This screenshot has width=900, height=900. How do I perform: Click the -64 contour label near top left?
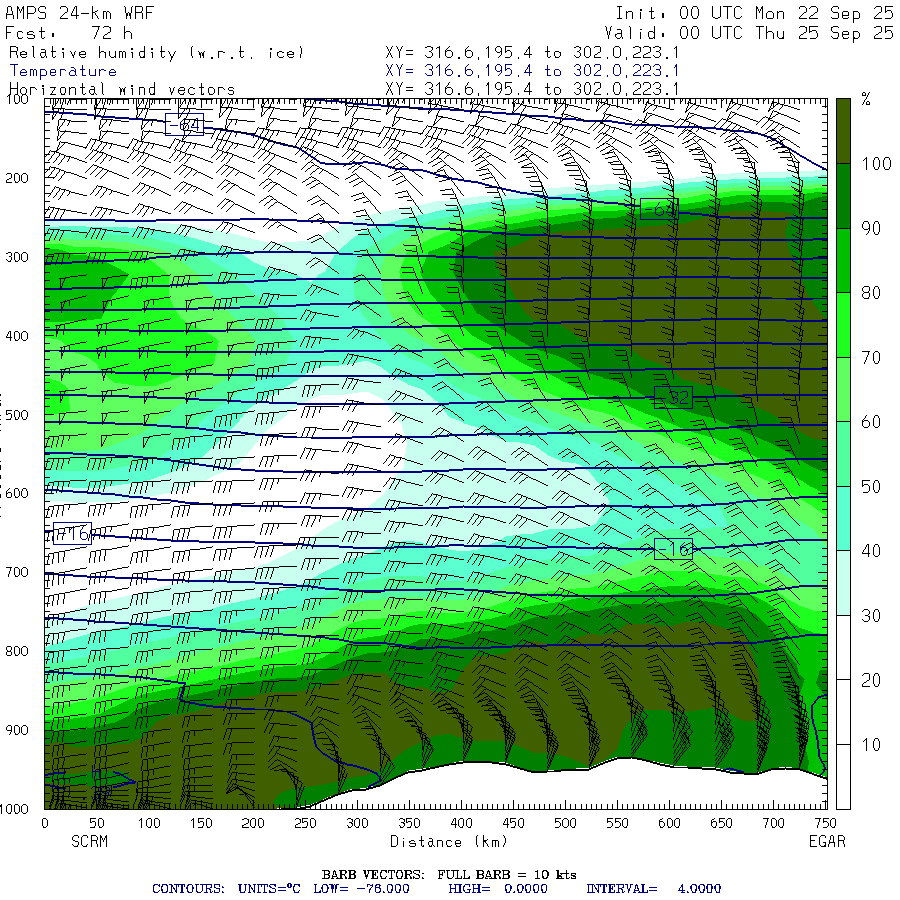(x=184, y=125)
